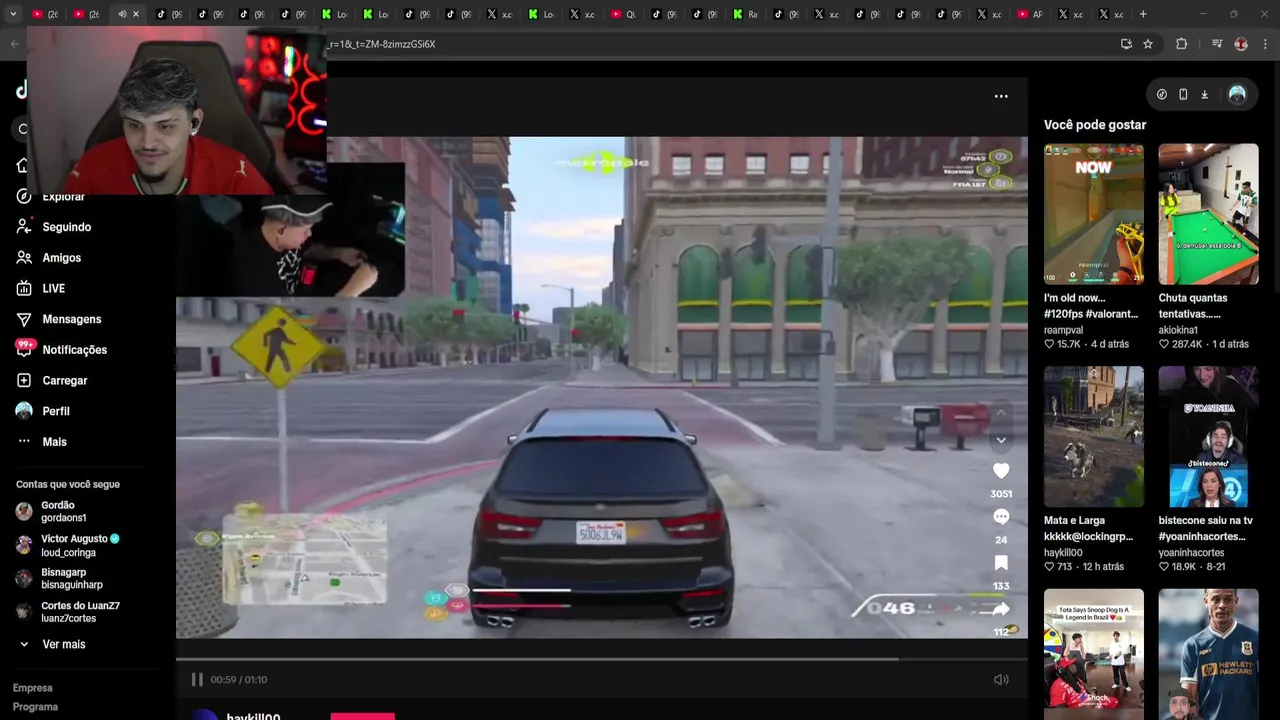1280x720 pixels.
Task: Switch to the YouTube tab labeled Qu
Action: coord(624,14)
